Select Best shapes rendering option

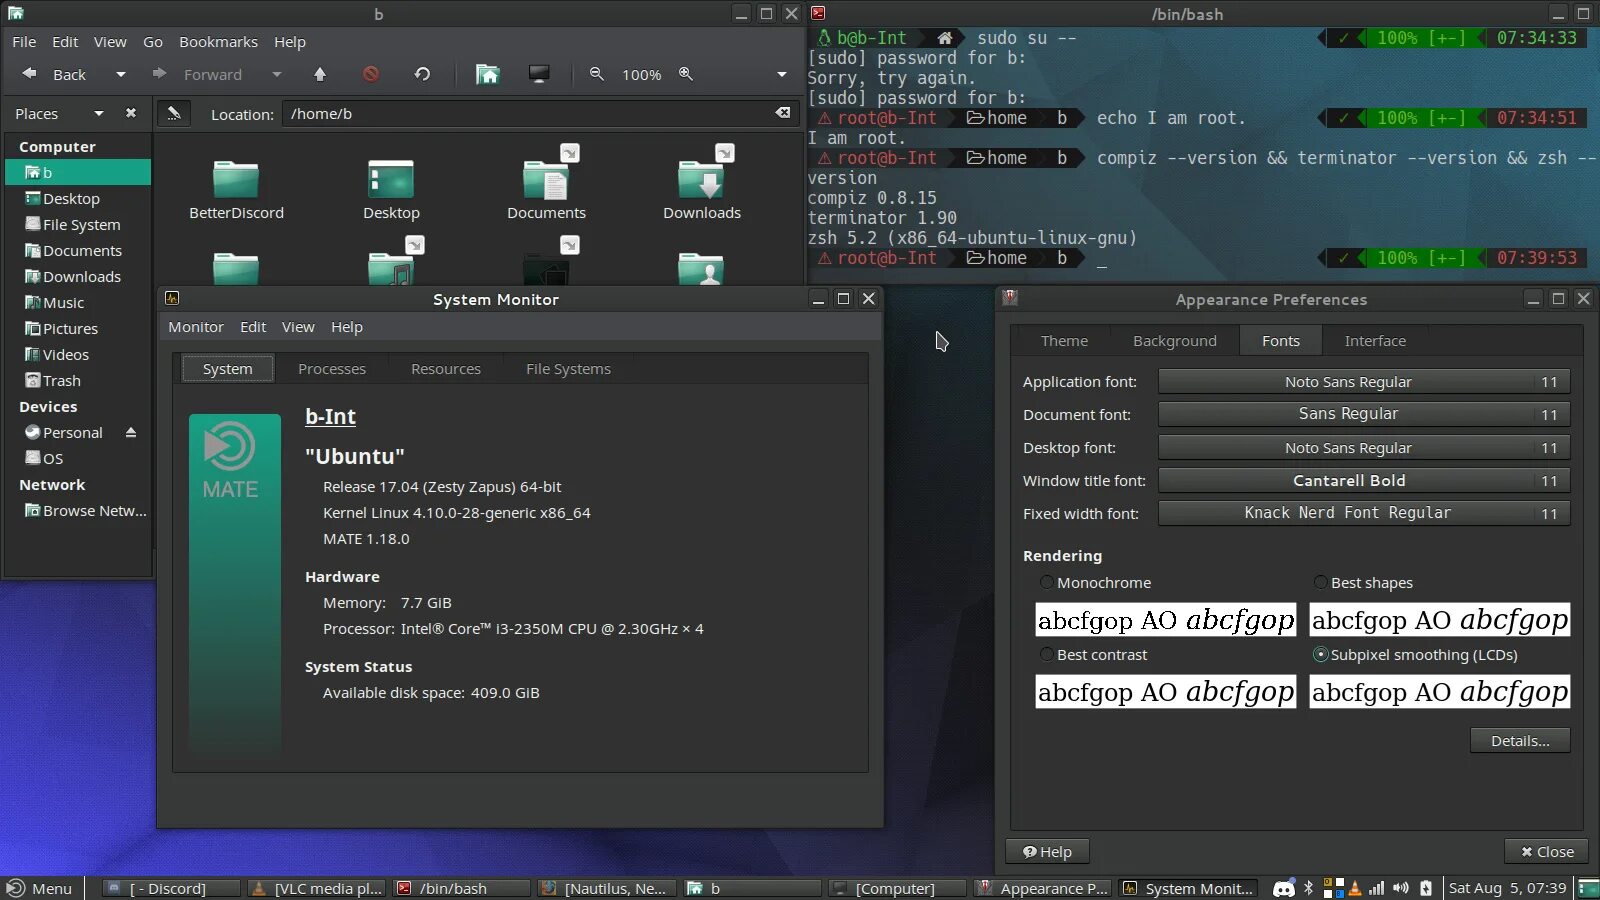point(1363,582)
